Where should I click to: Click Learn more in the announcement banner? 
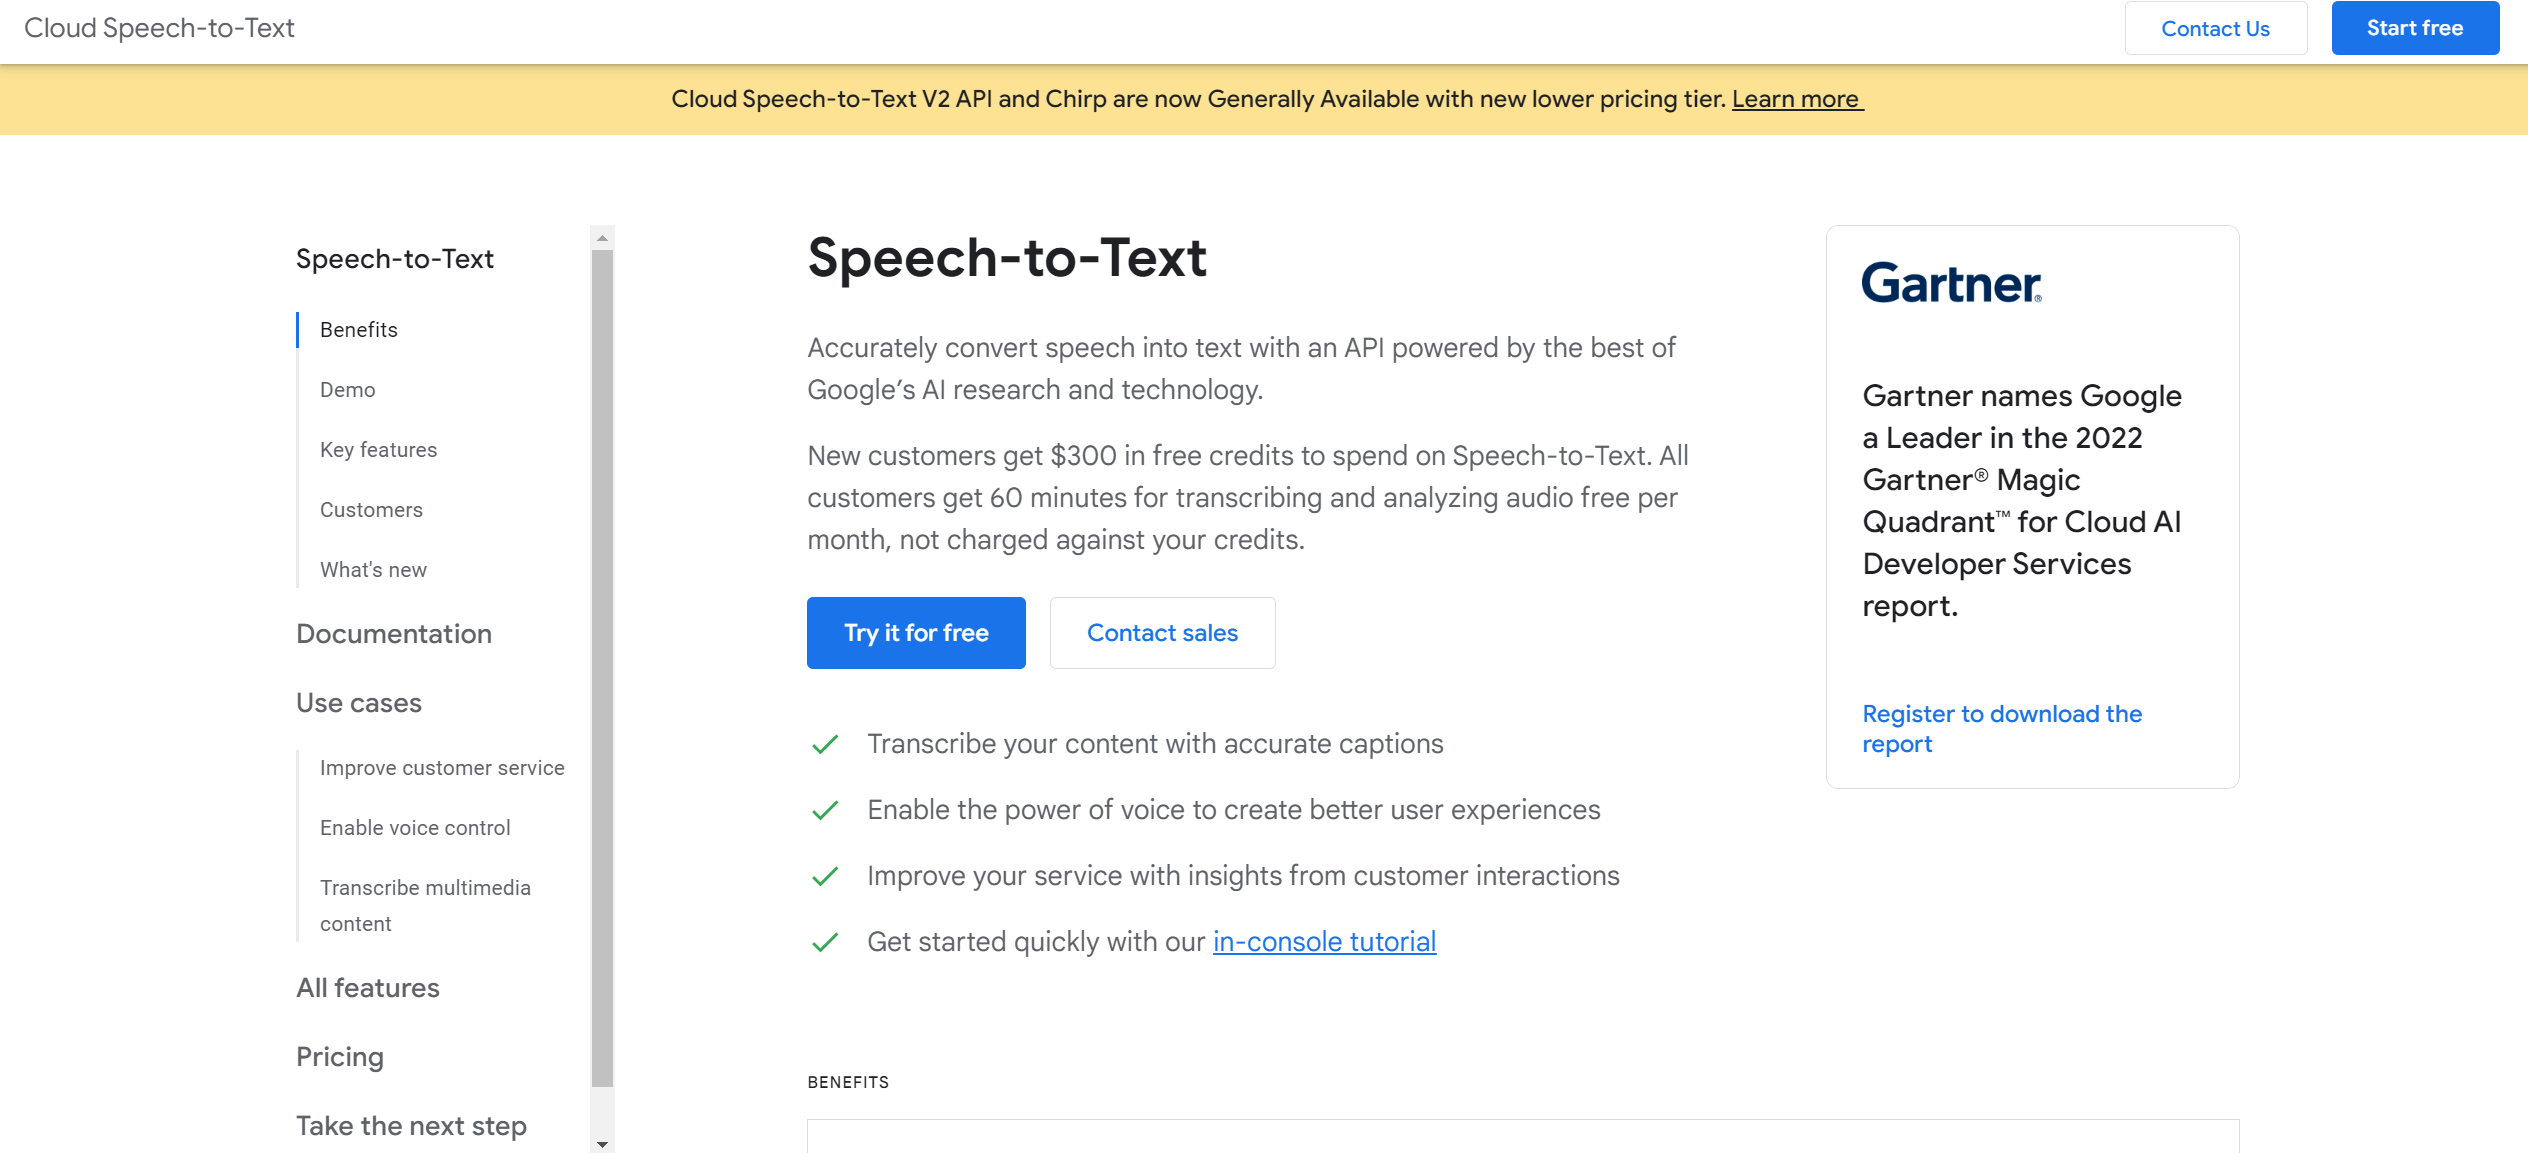point(1797,99)
